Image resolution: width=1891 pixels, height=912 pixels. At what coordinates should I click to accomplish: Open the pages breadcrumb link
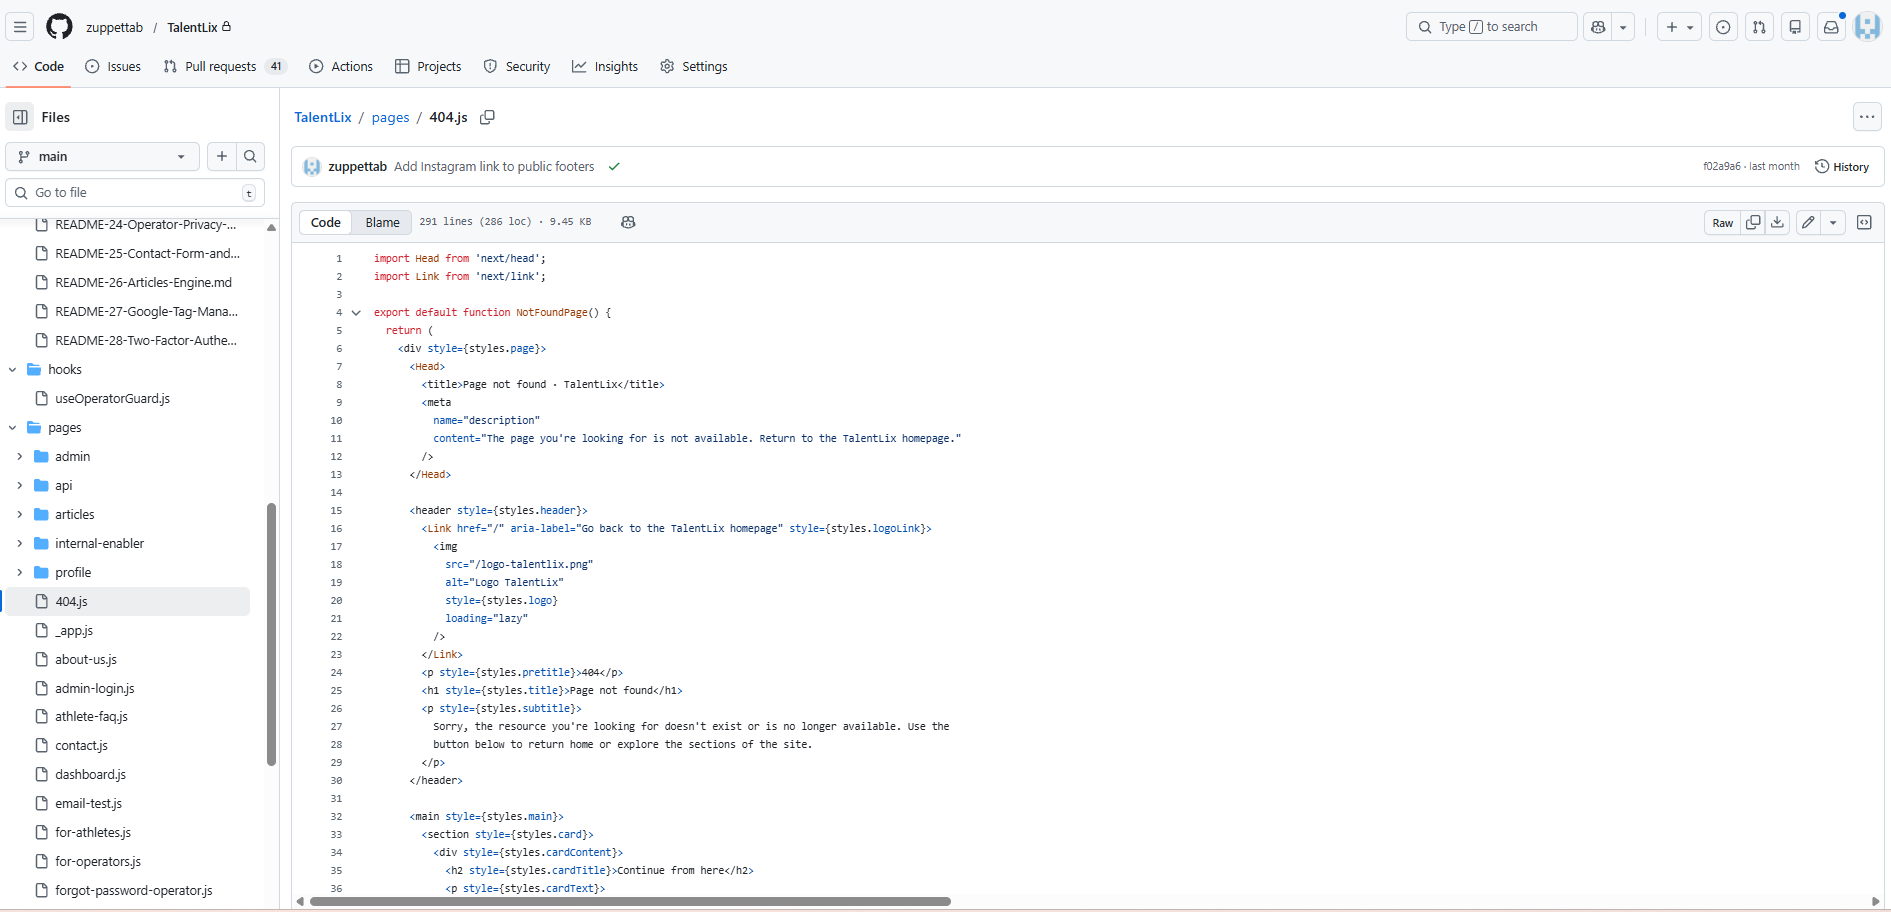click(390, 117)
